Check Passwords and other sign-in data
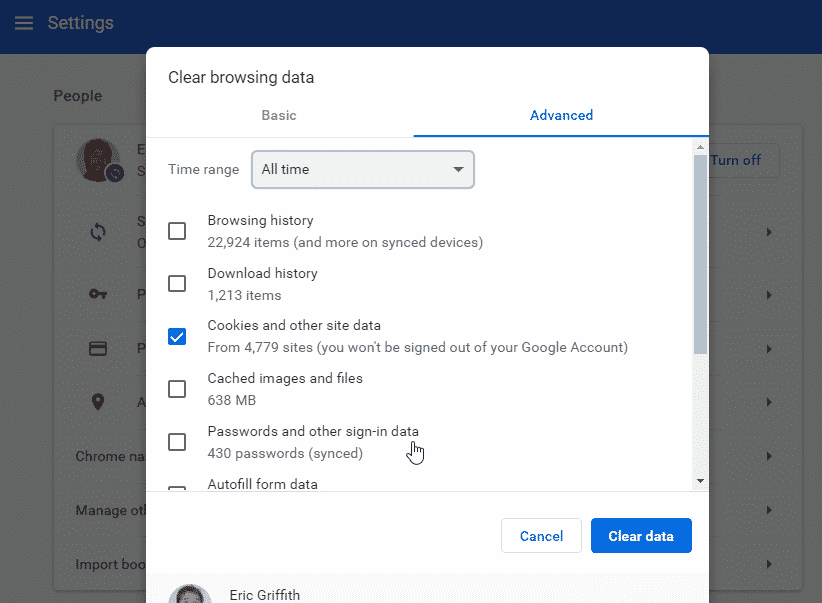 [x=177, y=441]
